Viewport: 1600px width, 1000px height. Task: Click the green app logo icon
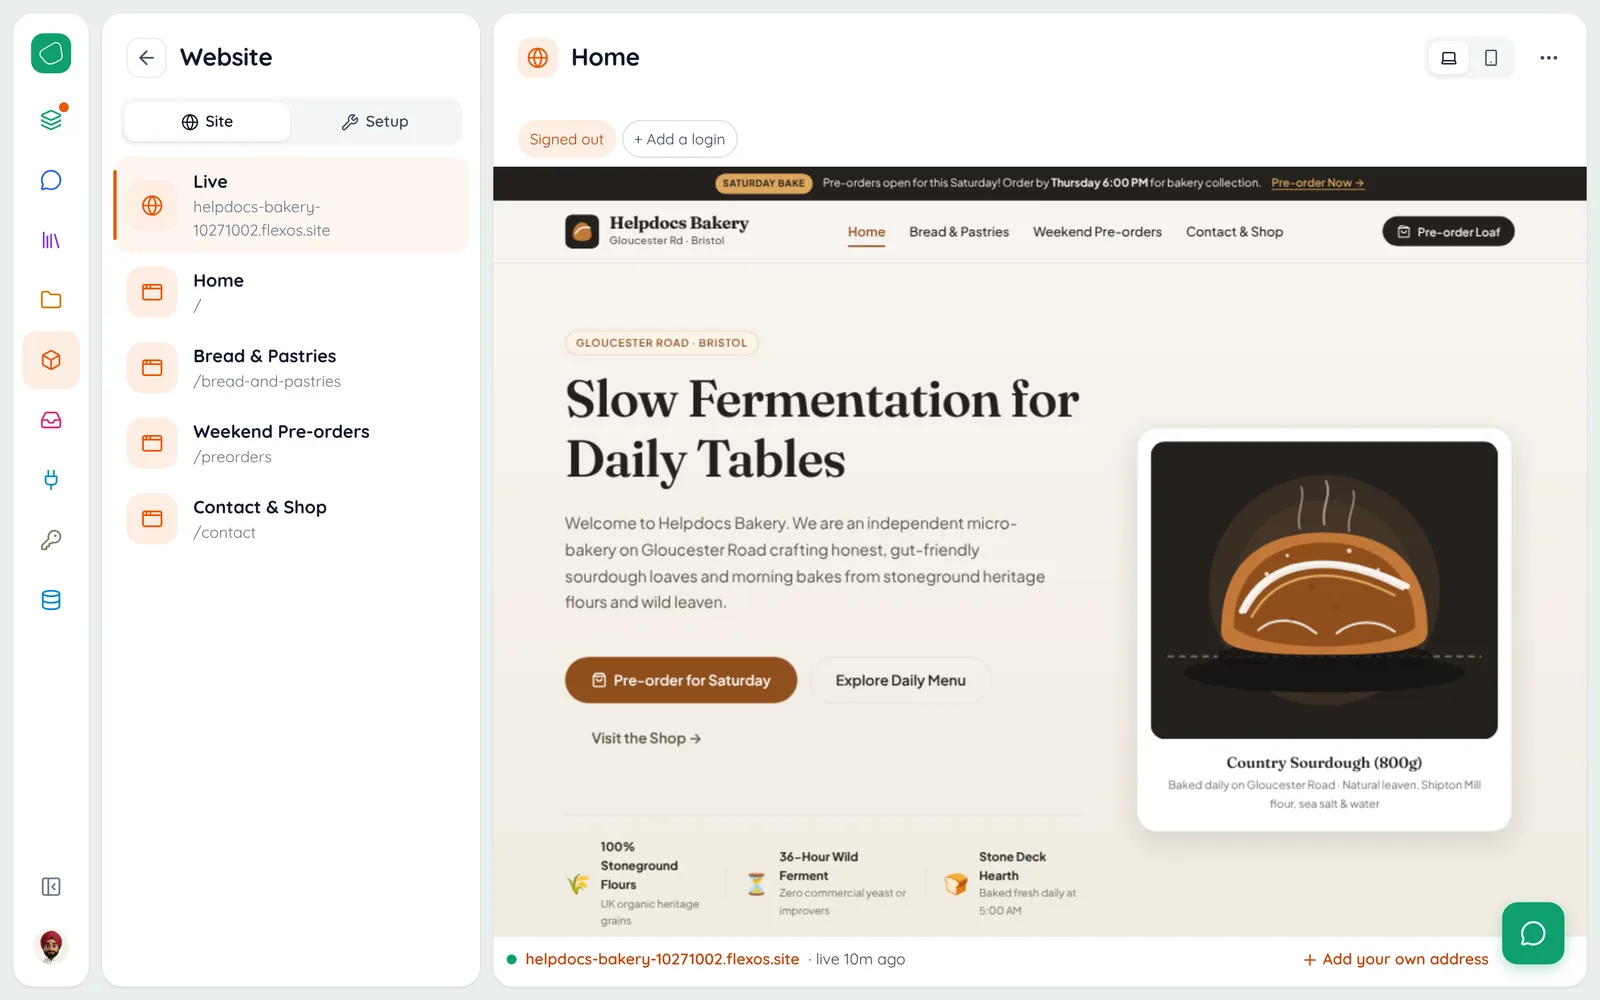click(x=51, y=53)
